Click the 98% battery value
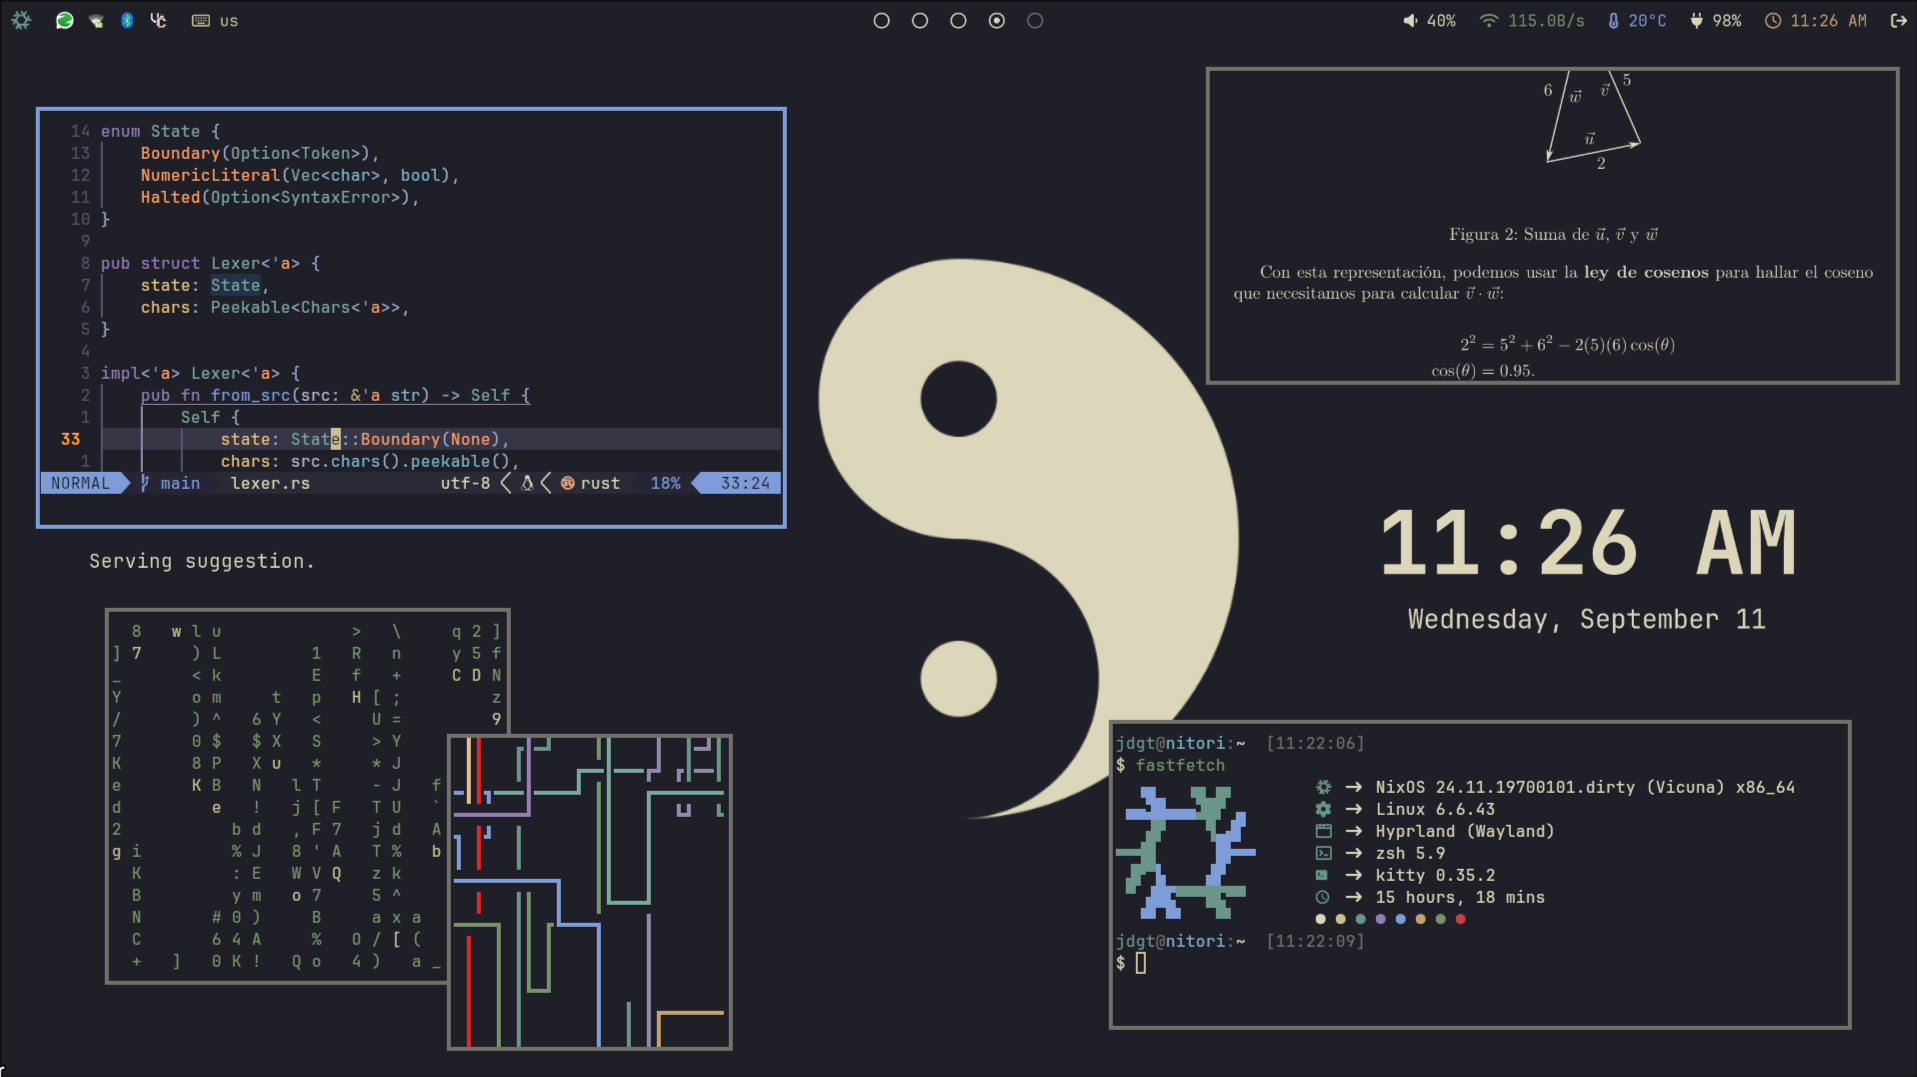Image resolution: width=1917 pixels, height=1077 pixels. click(x=1727, y=20)
